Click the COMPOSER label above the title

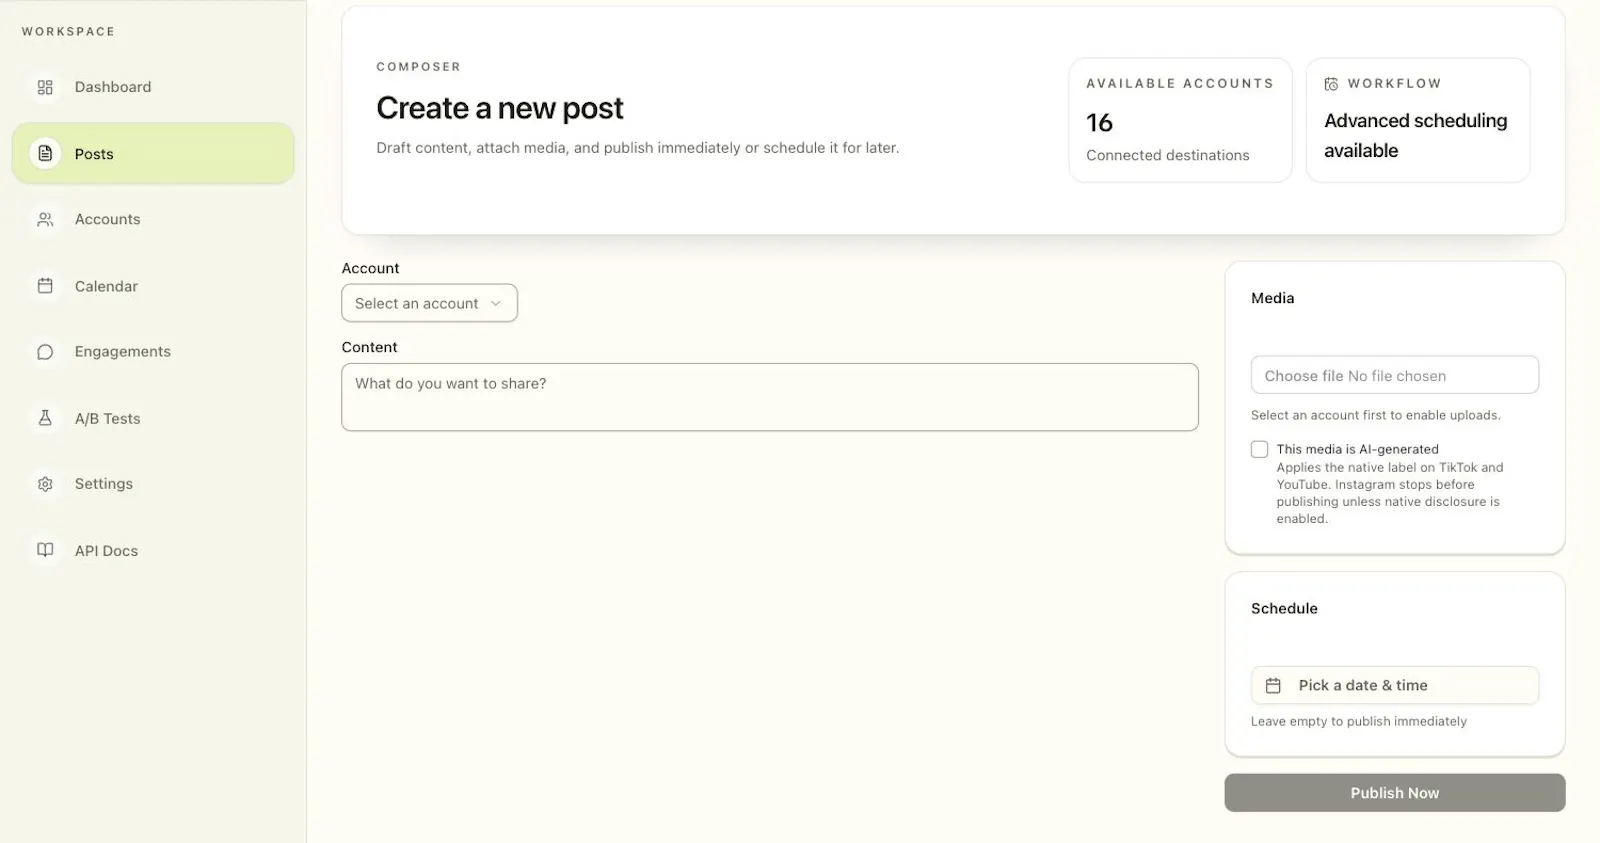pyautogui.click(x=419, y=67)
